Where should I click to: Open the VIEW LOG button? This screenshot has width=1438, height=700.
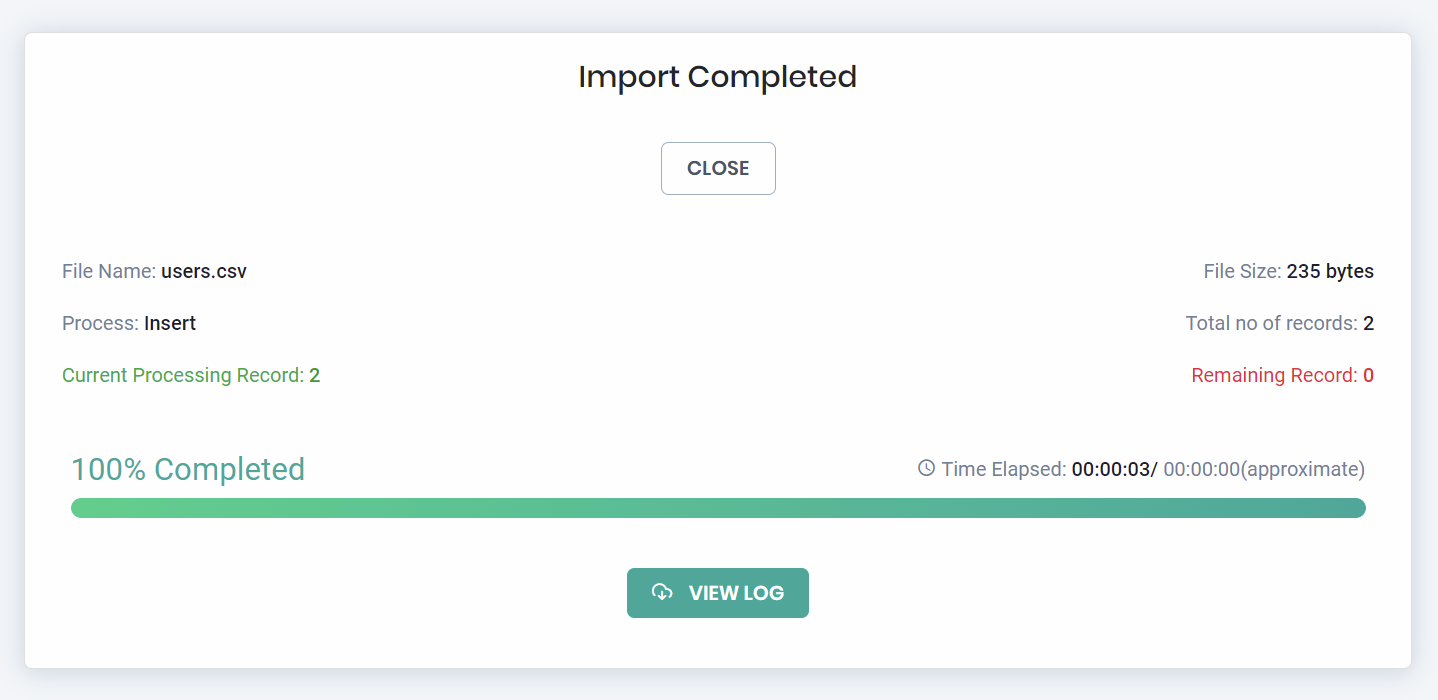point(718,593)
